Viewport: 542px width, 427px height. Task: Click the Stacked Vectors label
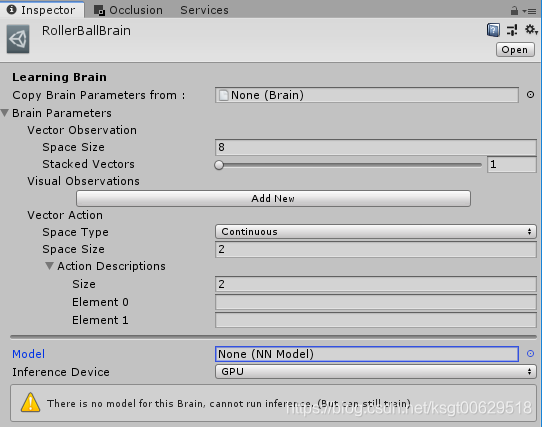click(88, 164)
